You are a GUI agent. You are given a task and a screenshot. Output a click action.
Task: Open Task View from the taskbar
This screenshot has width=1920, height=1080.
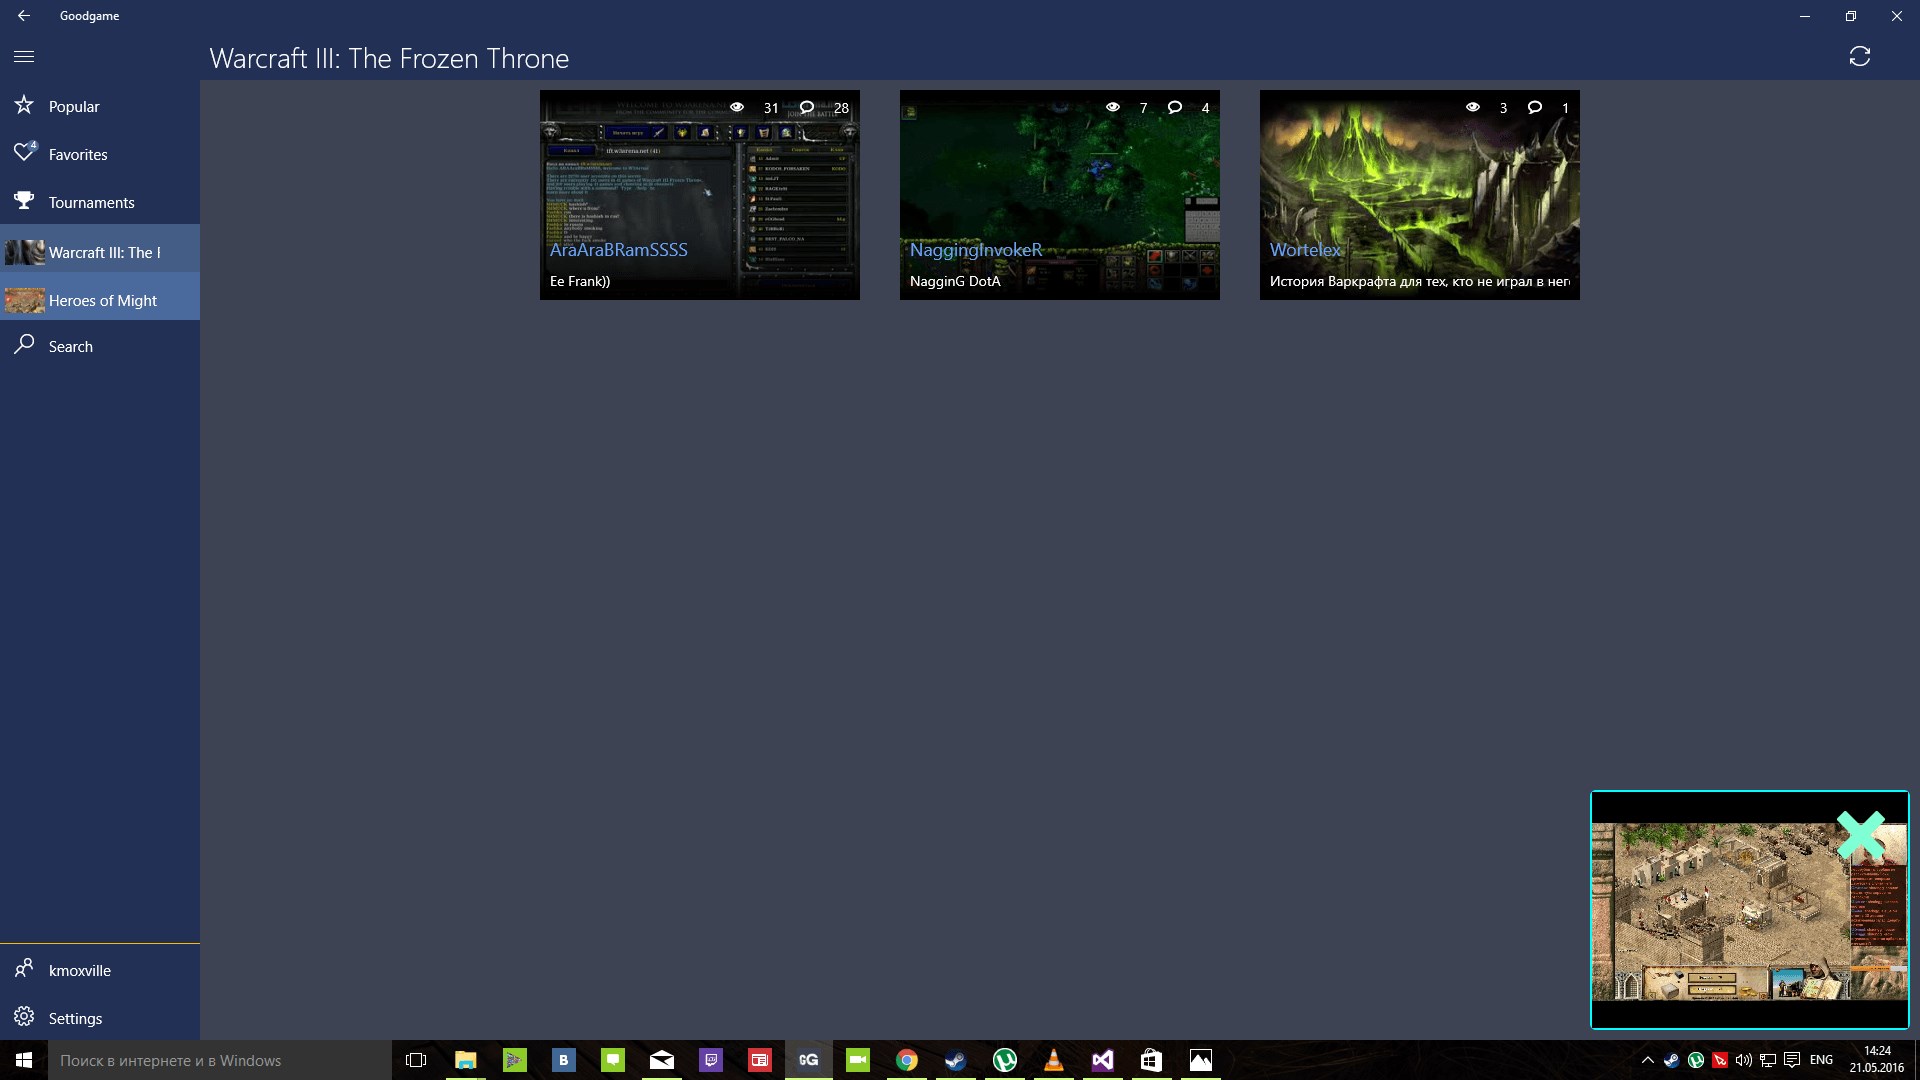click(416, 1060)
